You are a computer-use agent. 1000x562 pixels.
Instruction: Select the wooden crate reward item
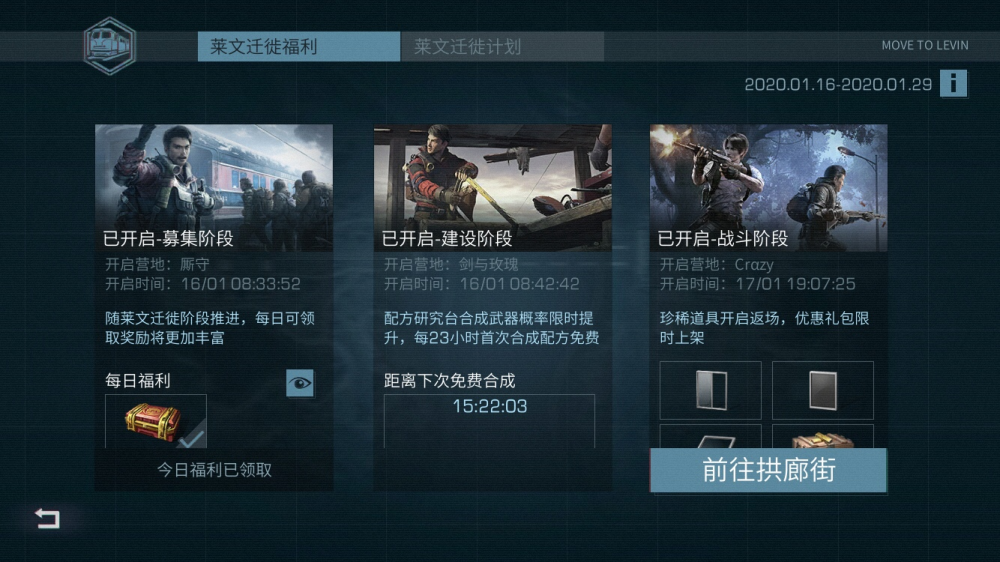tap(823, 437)
